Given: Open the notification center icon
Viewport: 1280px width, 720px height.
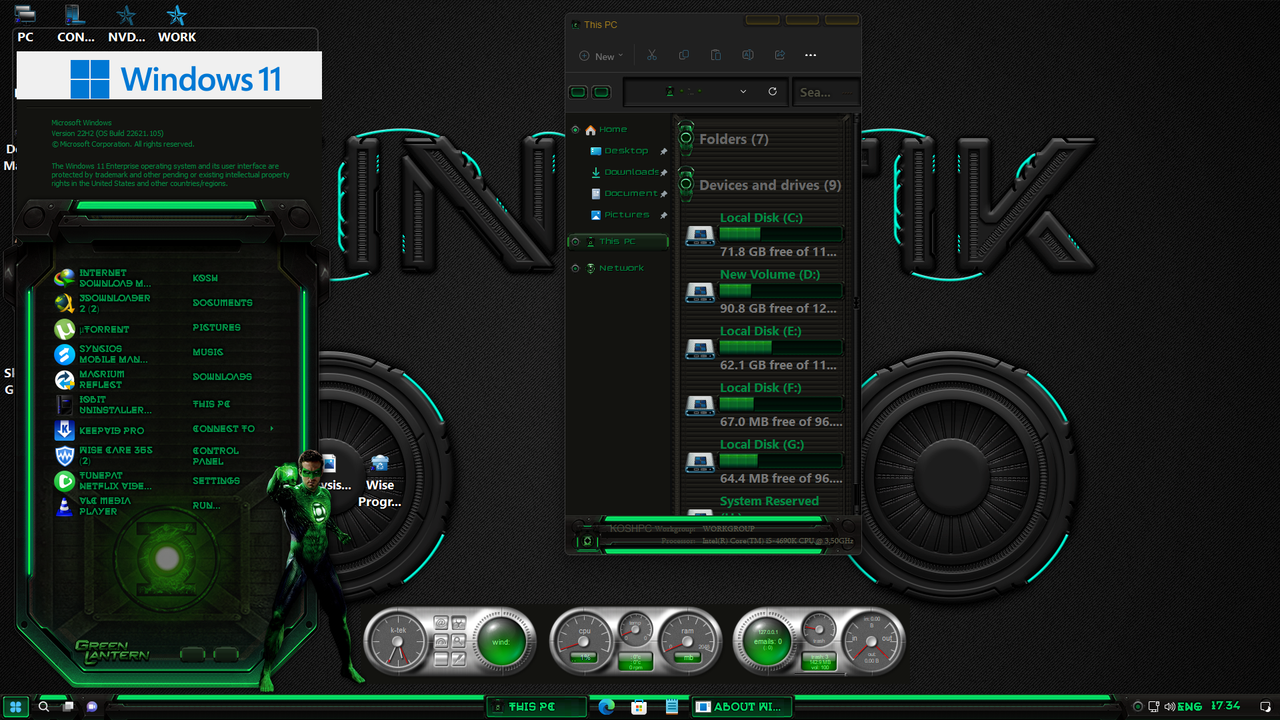Looking at the screenshot, I should click(1264, 706).
